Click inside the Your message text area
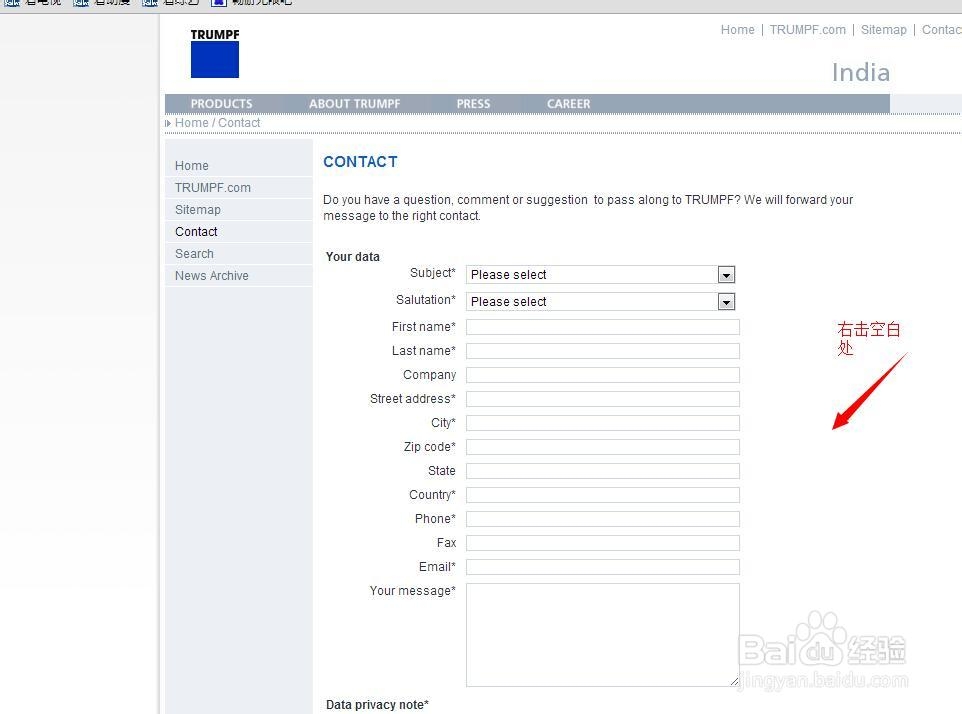This screenshot has width=962, height=714. pyautogui.click(x=602, y=635)
